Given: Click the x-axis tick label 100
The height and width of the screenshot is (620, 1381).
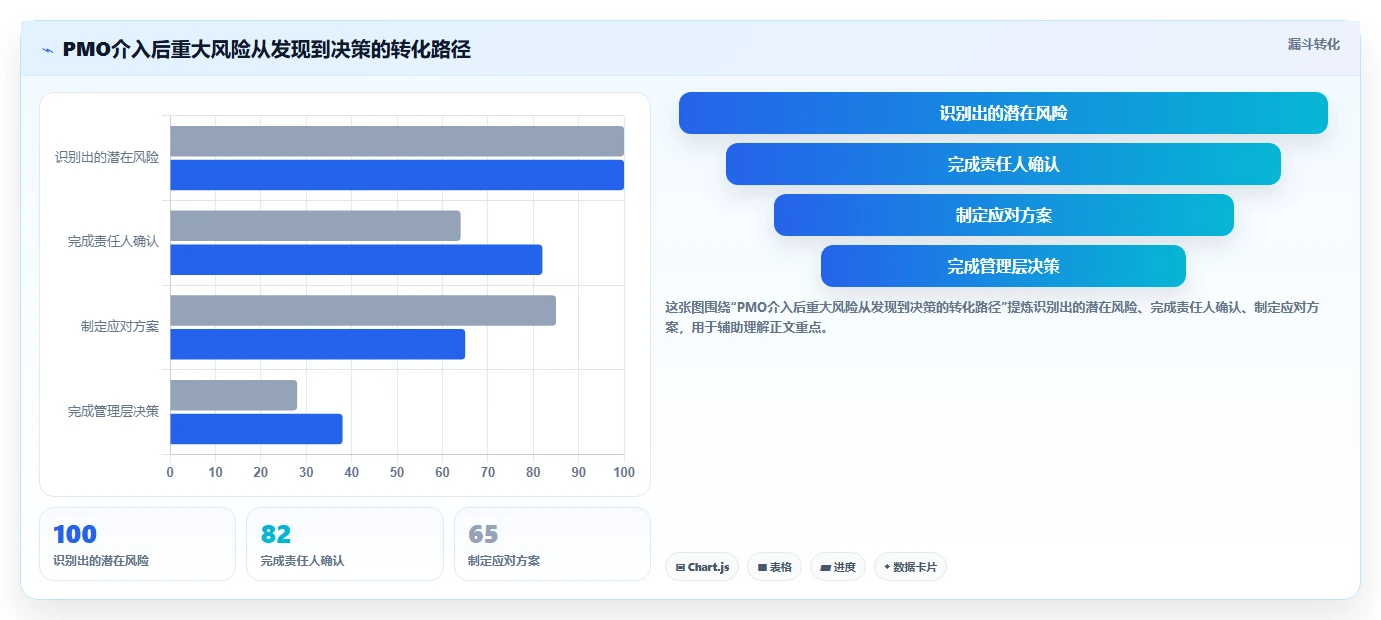Looking at the screenshot, I should point(623,472).
